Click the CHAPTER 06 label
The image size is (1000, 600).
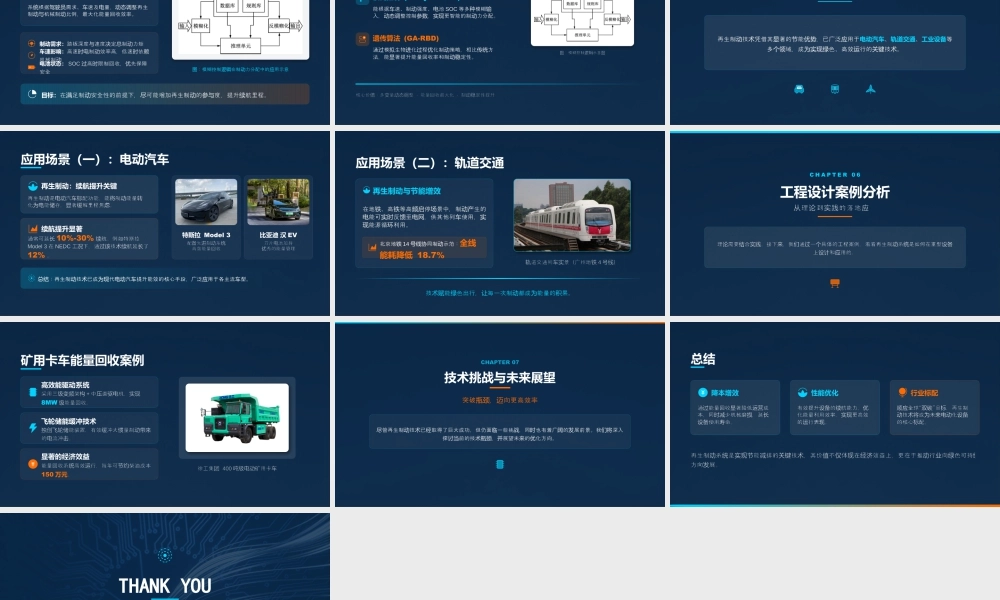(835, 174)
